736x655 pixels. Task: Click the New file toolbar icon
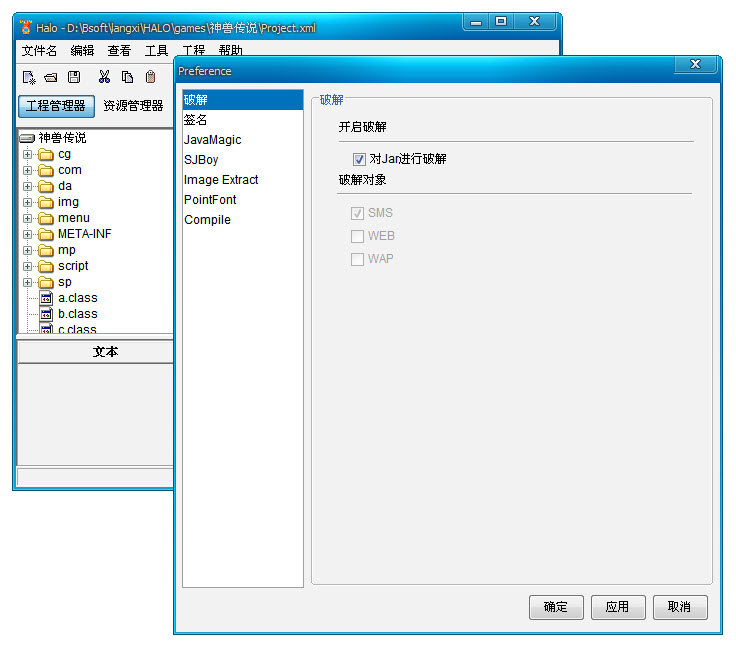[29, 77]
